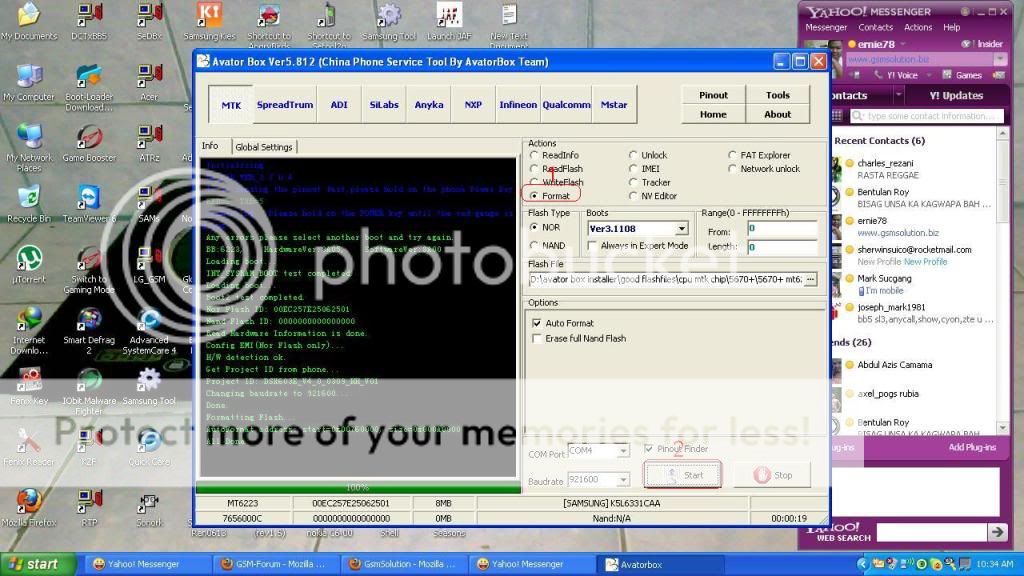This screenshot has width=1024, height=576.
Task: Open the COM Port COM4 dropdown
Action: 622,451
